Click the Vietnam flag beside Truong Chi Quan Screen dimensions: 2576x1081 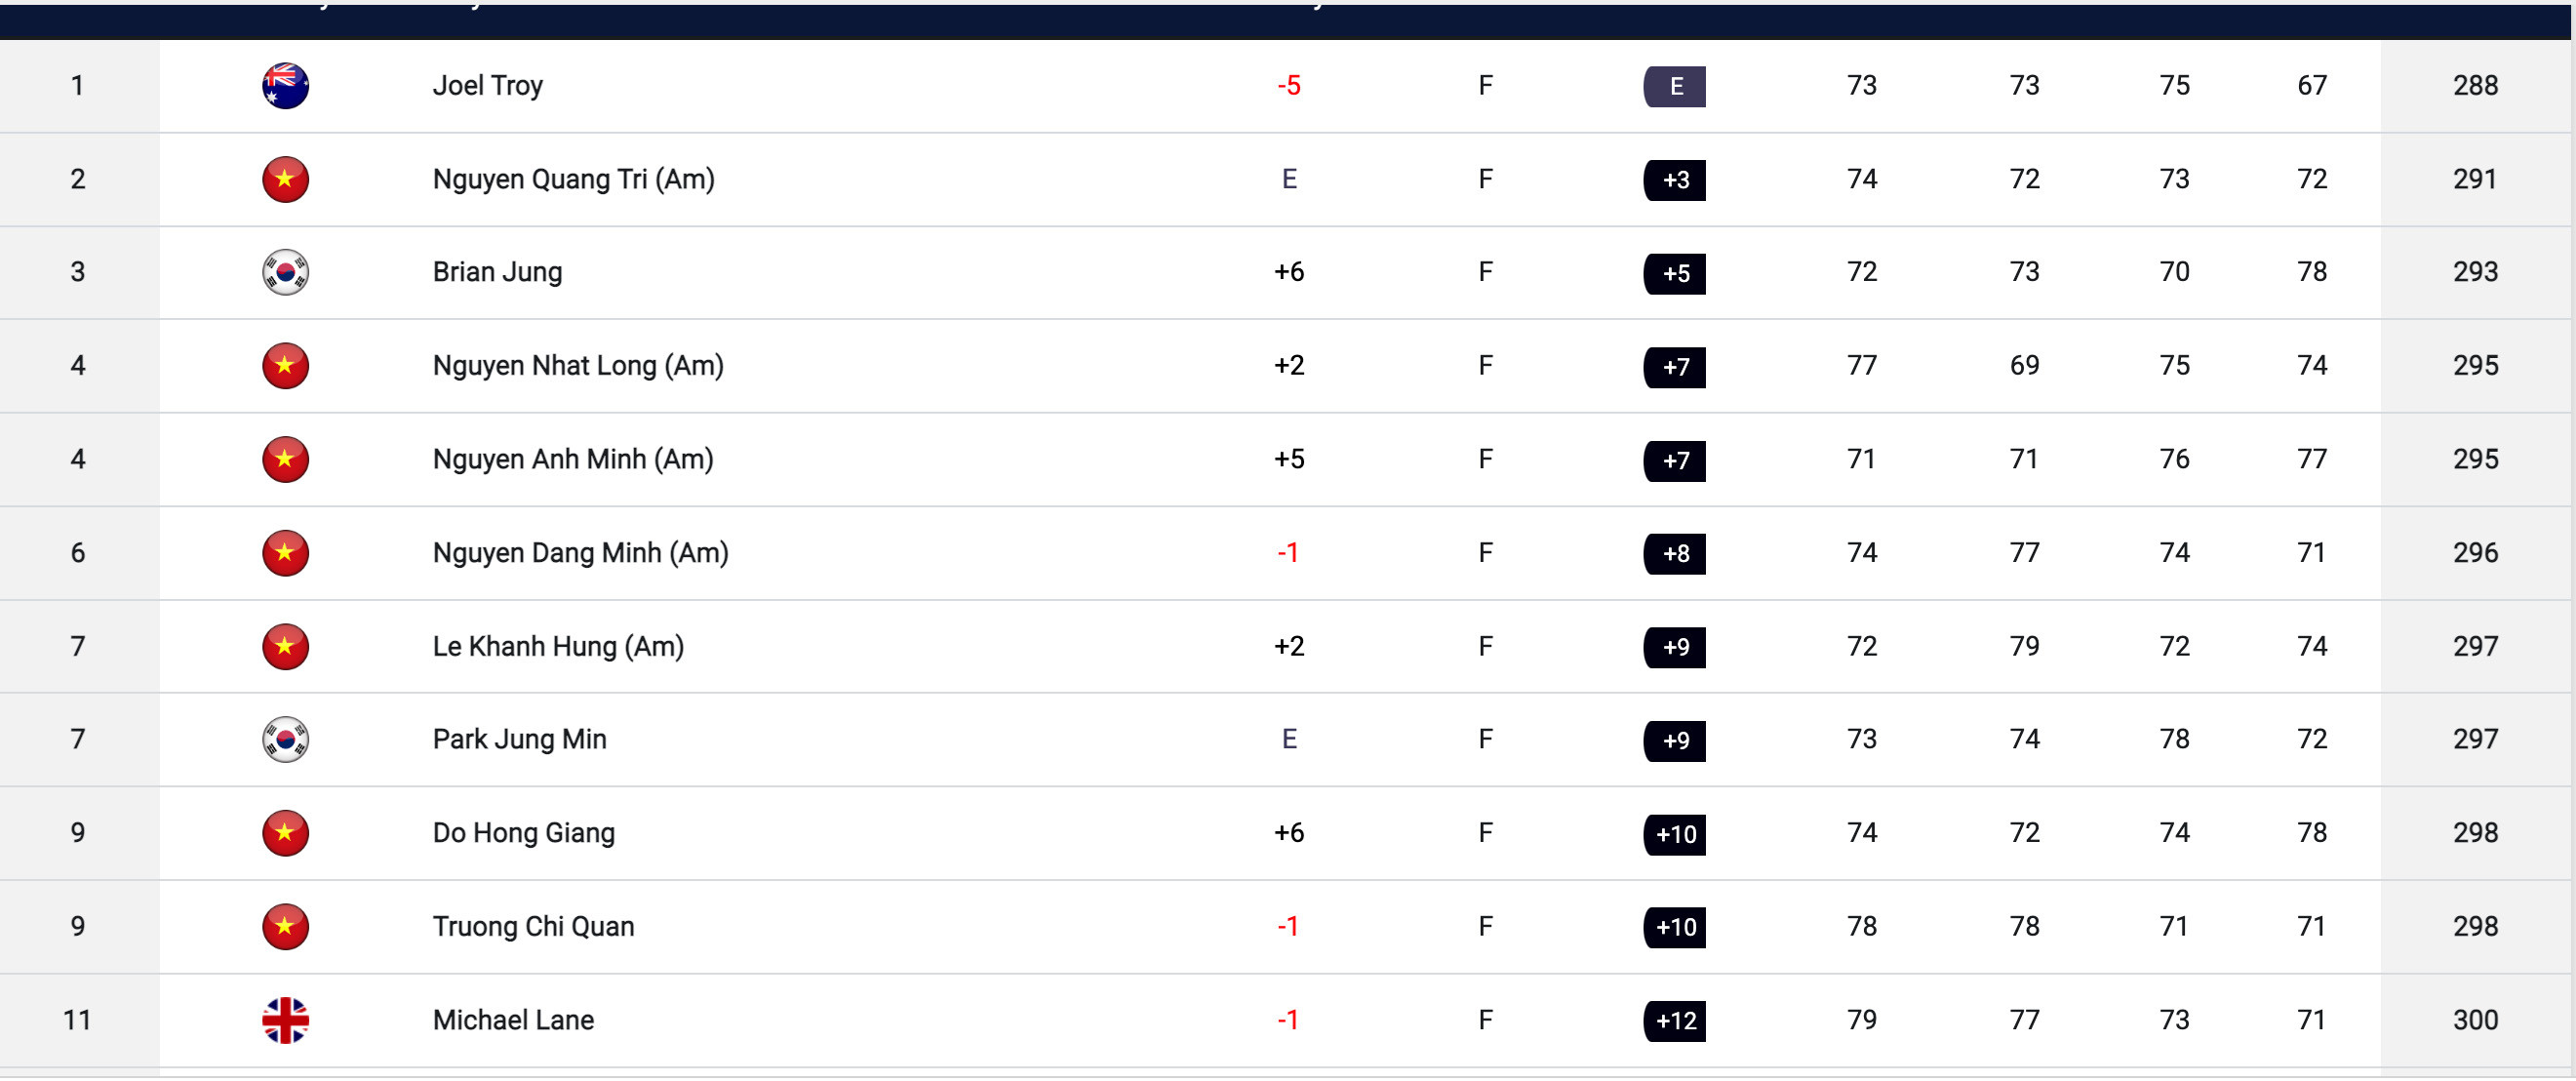(x=285, y=927)
